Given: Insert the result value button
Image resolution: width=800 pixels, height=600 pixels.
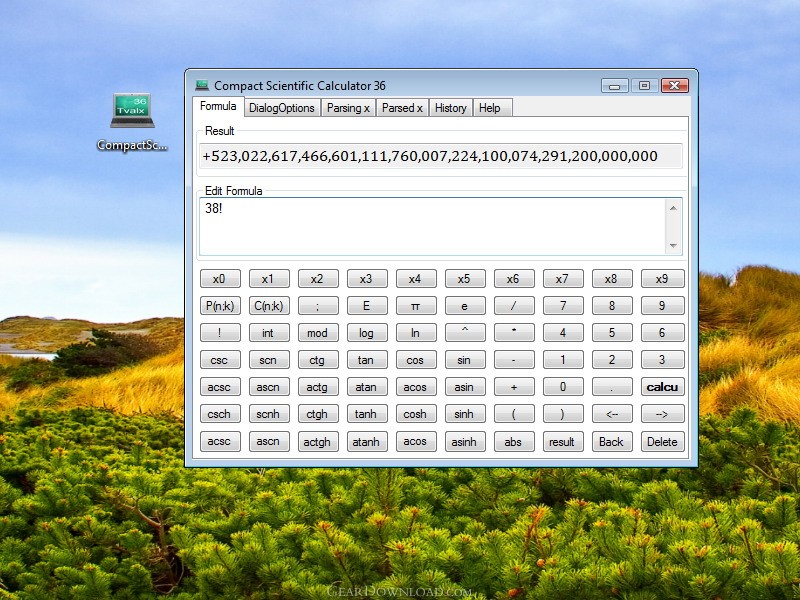Looking at the screenshot, I should [563, 442].
